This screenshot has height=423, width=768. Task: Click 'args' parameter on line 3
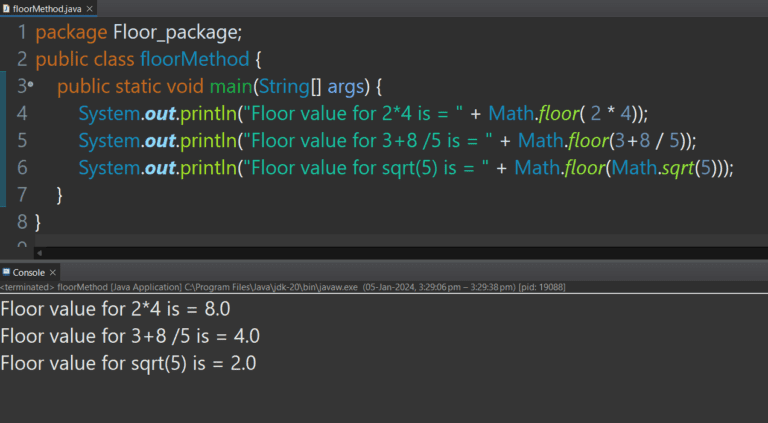(345, 88)
